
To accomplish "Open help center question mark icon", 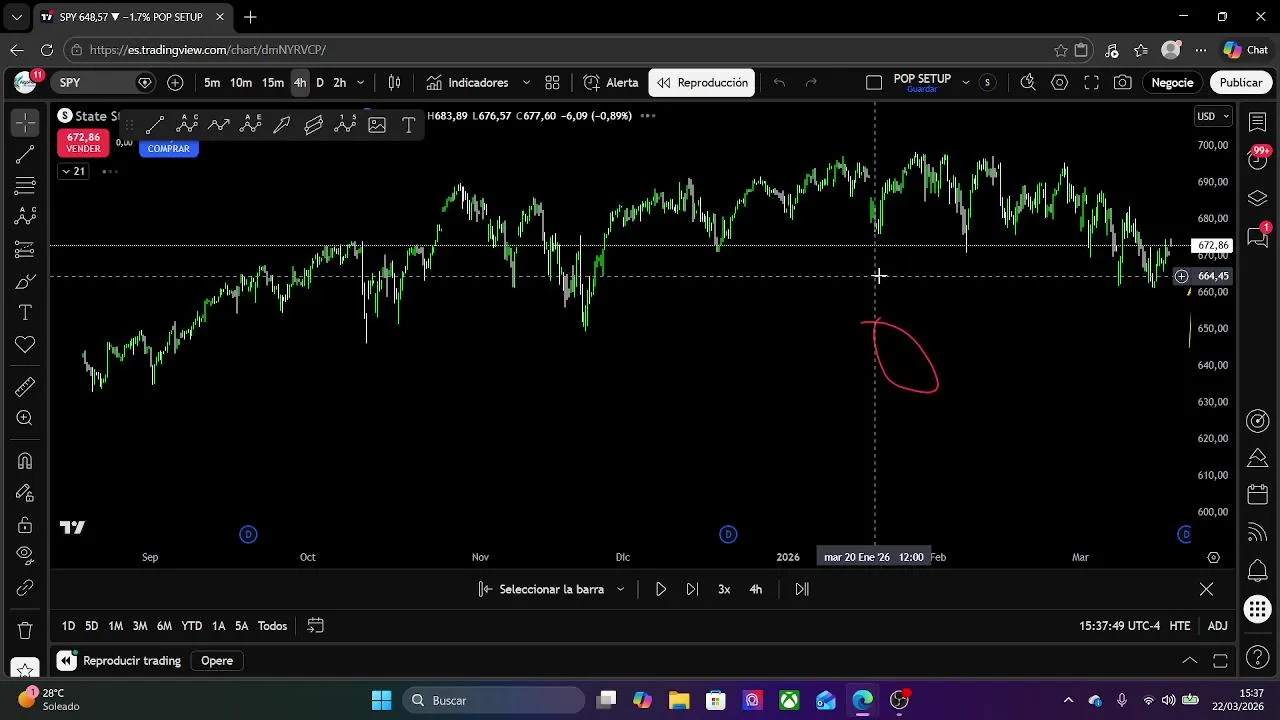I will (x=1258, y=658).
